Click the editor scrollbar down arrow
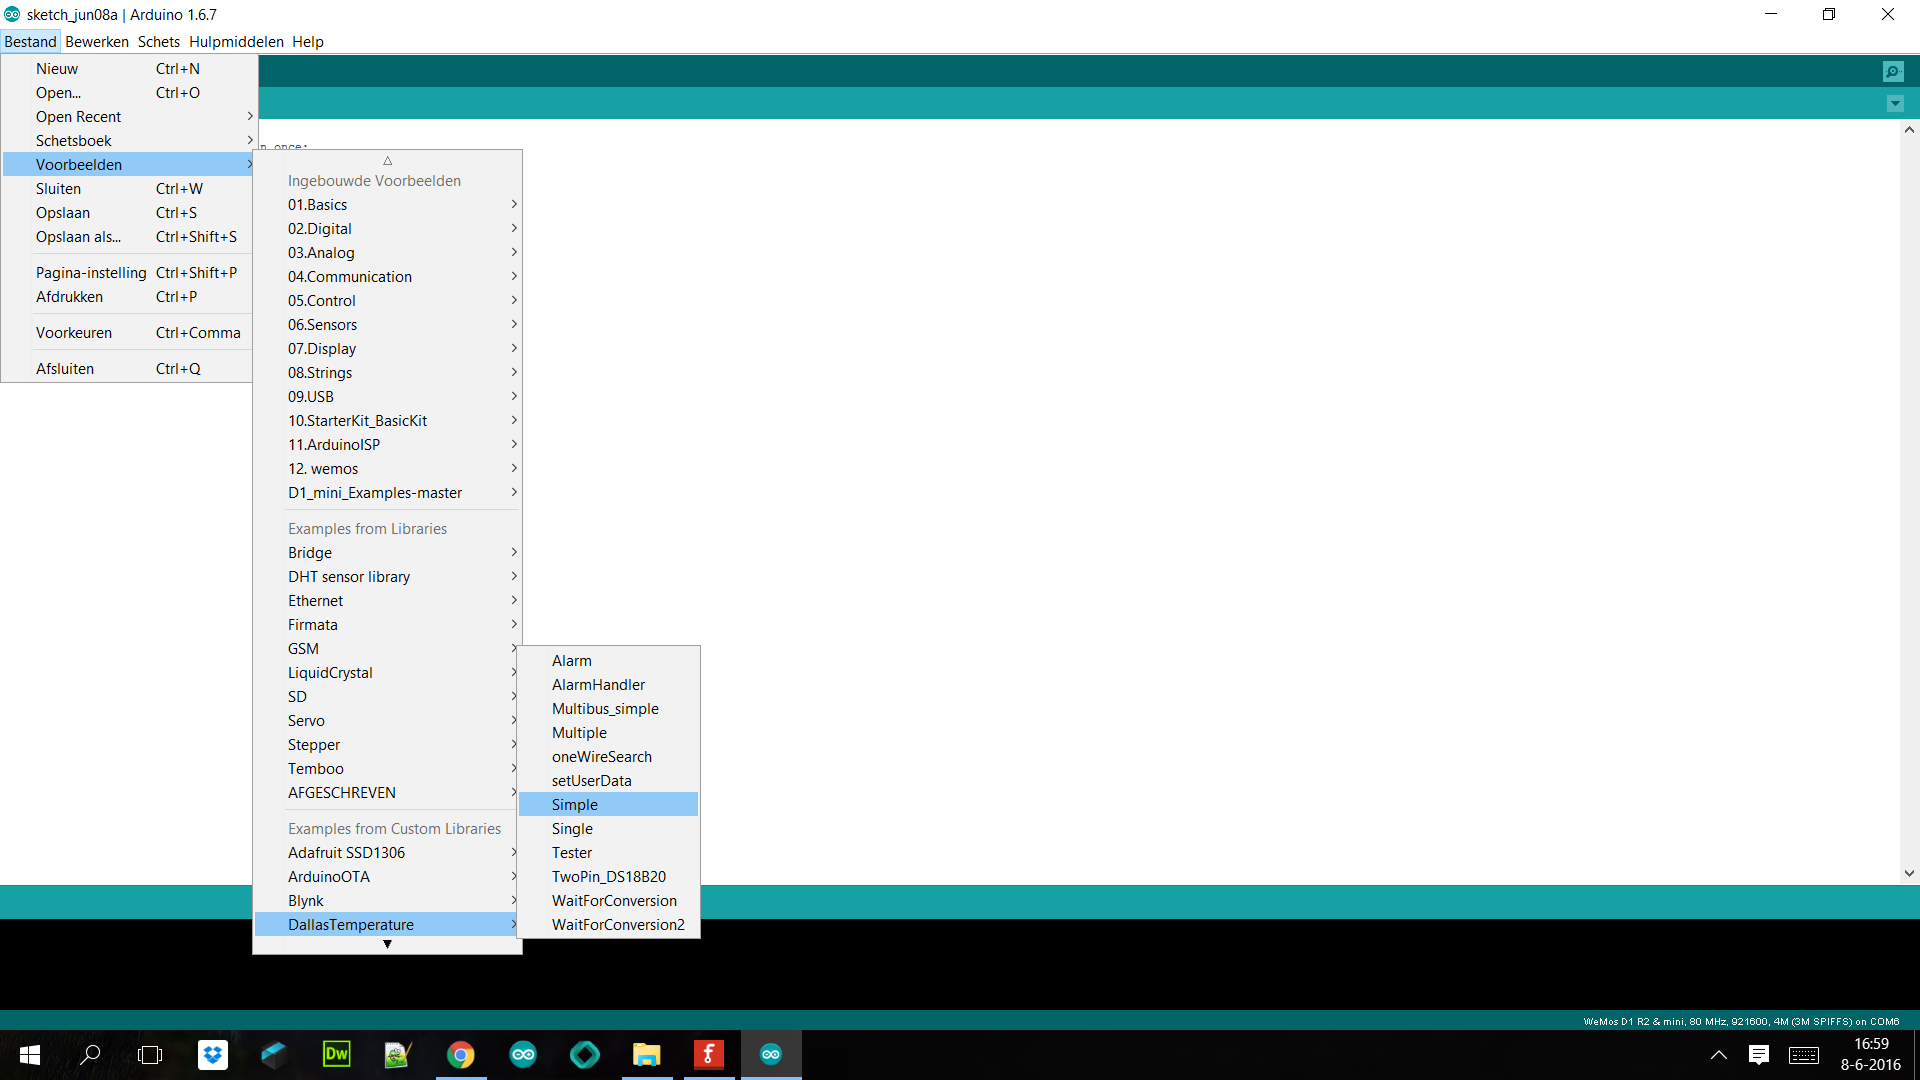The image size is (1920, 1080). (1909, 873)
